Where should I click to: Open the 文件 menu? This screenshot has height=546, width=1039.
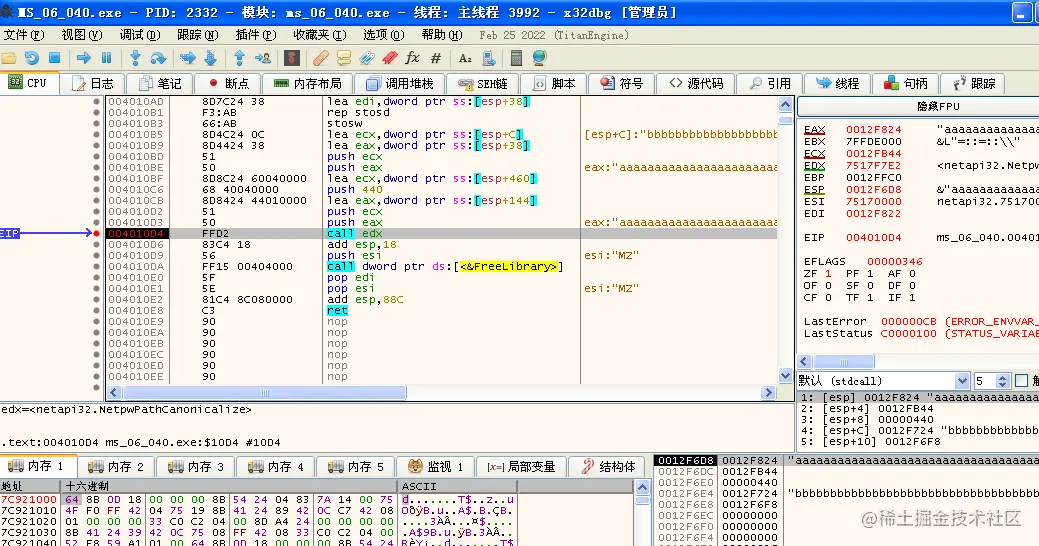coord(24,35)
